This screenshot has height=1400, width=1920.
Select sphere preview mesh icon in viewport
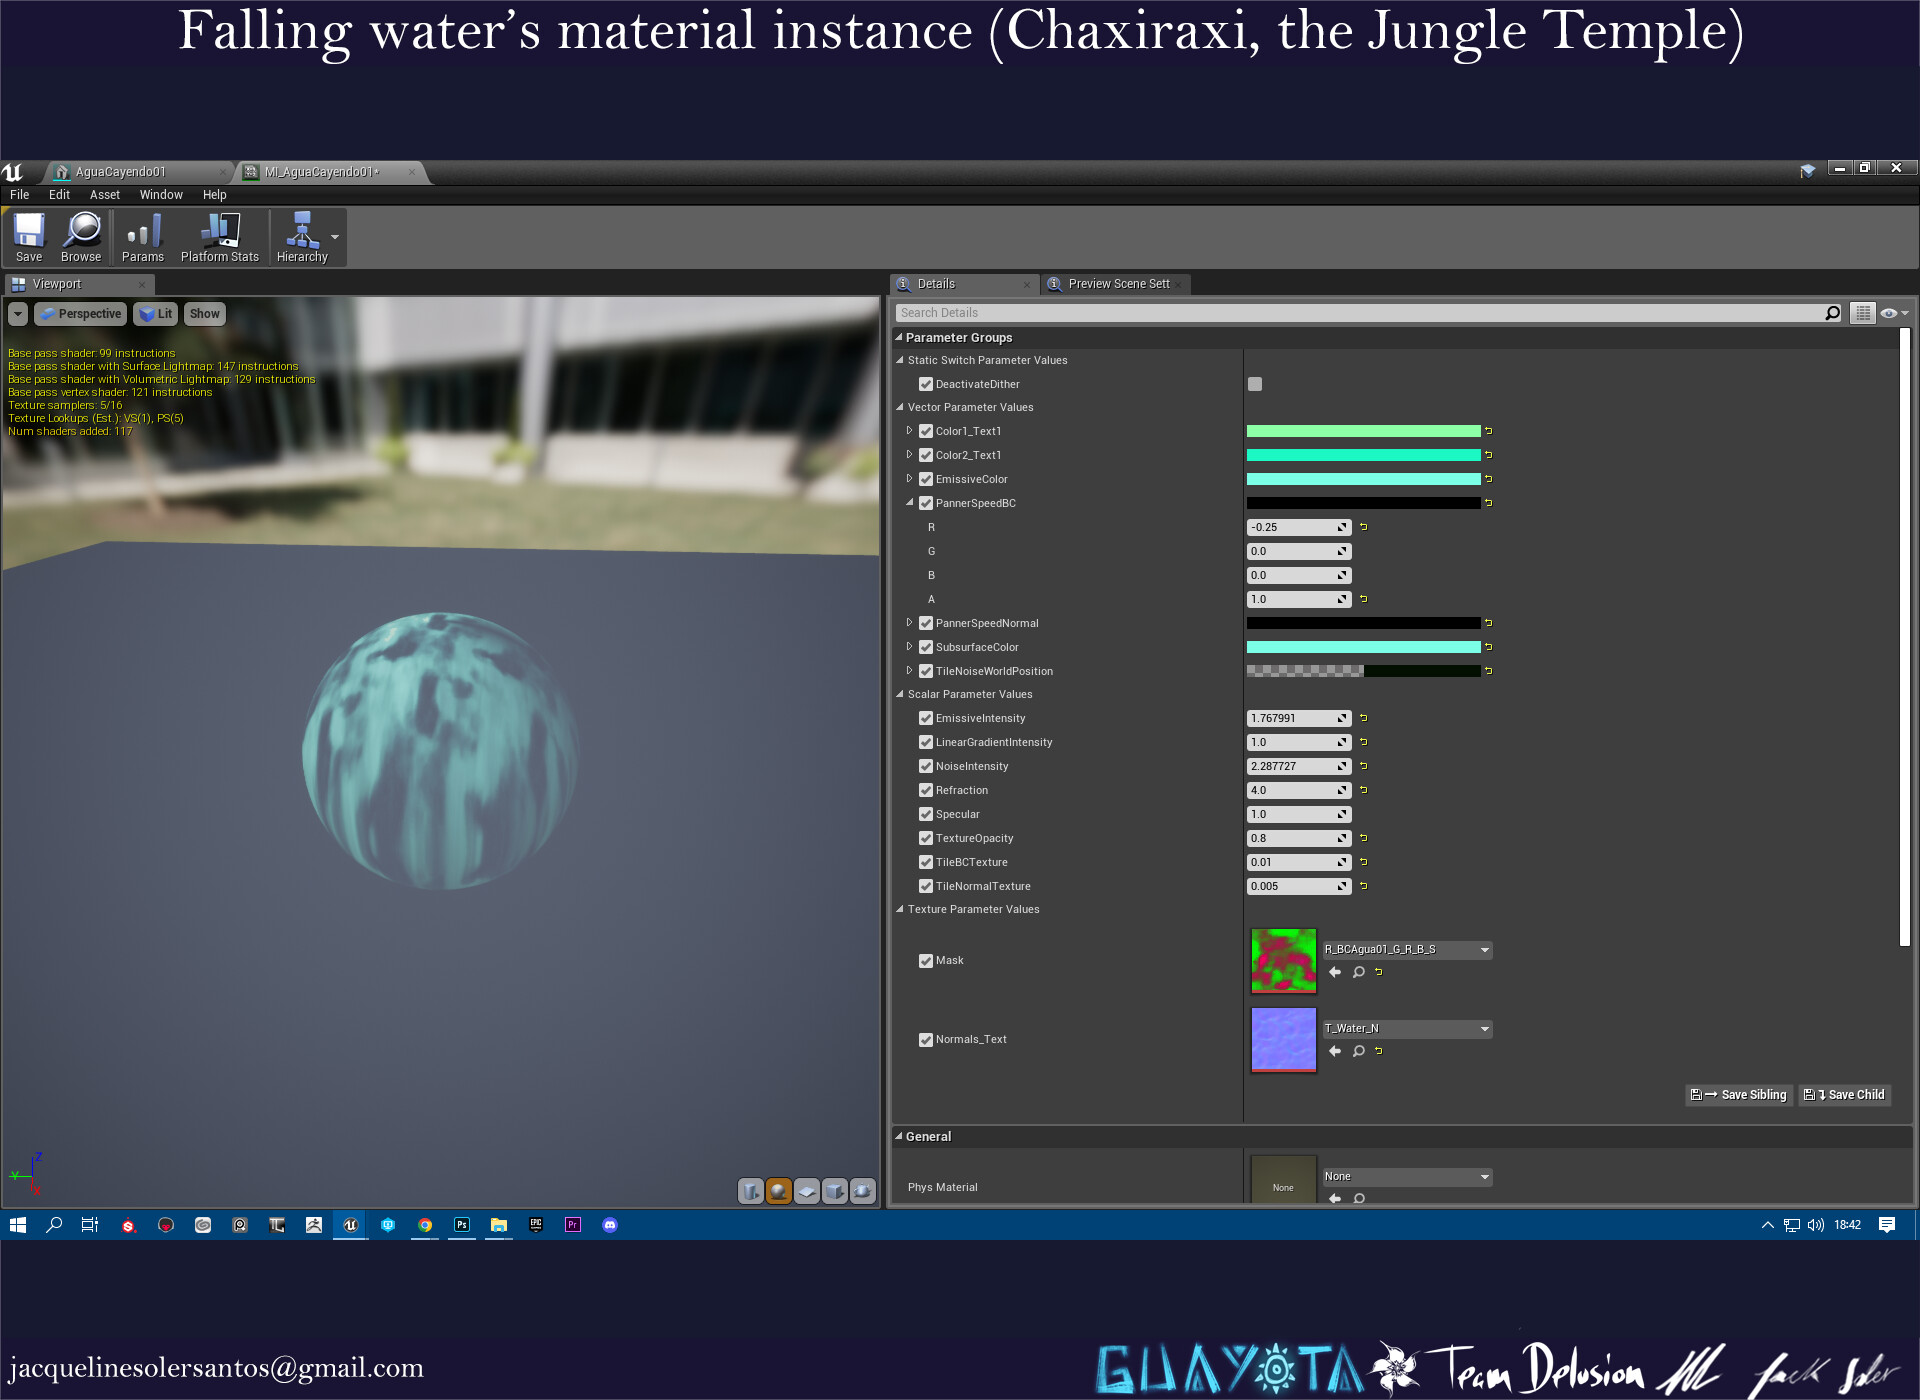[x=778, y=1190]
